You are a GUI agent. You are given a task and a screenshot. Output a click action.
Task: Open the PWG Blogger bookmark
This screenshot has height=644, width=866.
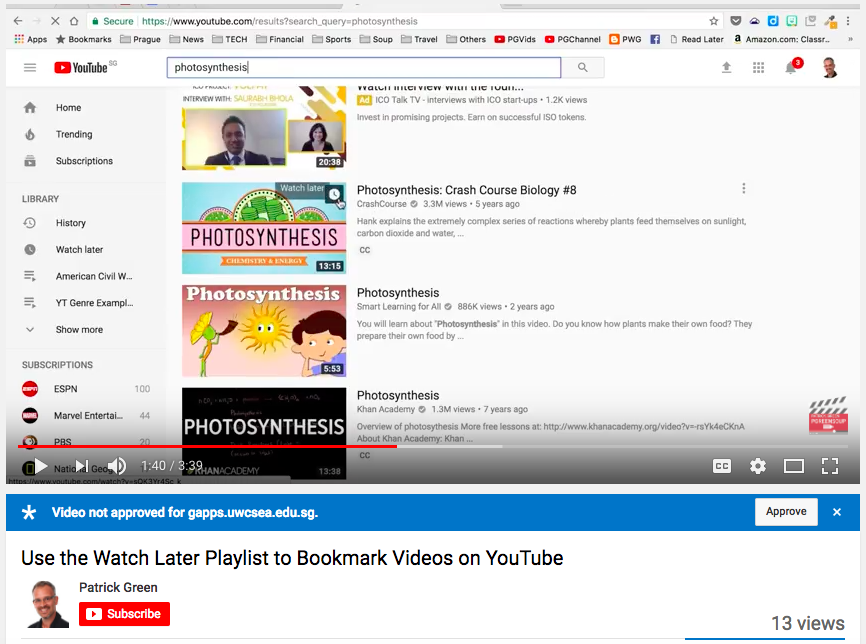click(x=625, y=39)
